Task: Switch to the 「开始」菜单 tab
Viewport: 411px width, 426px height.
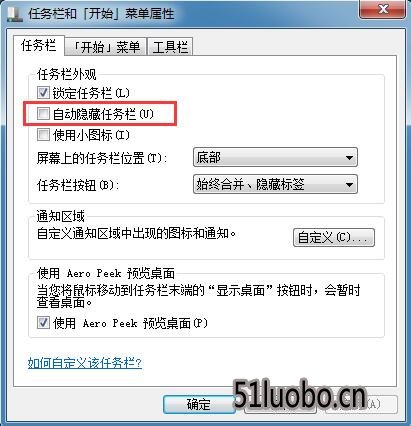Action: pyautogui.click(x=106, y=47)
